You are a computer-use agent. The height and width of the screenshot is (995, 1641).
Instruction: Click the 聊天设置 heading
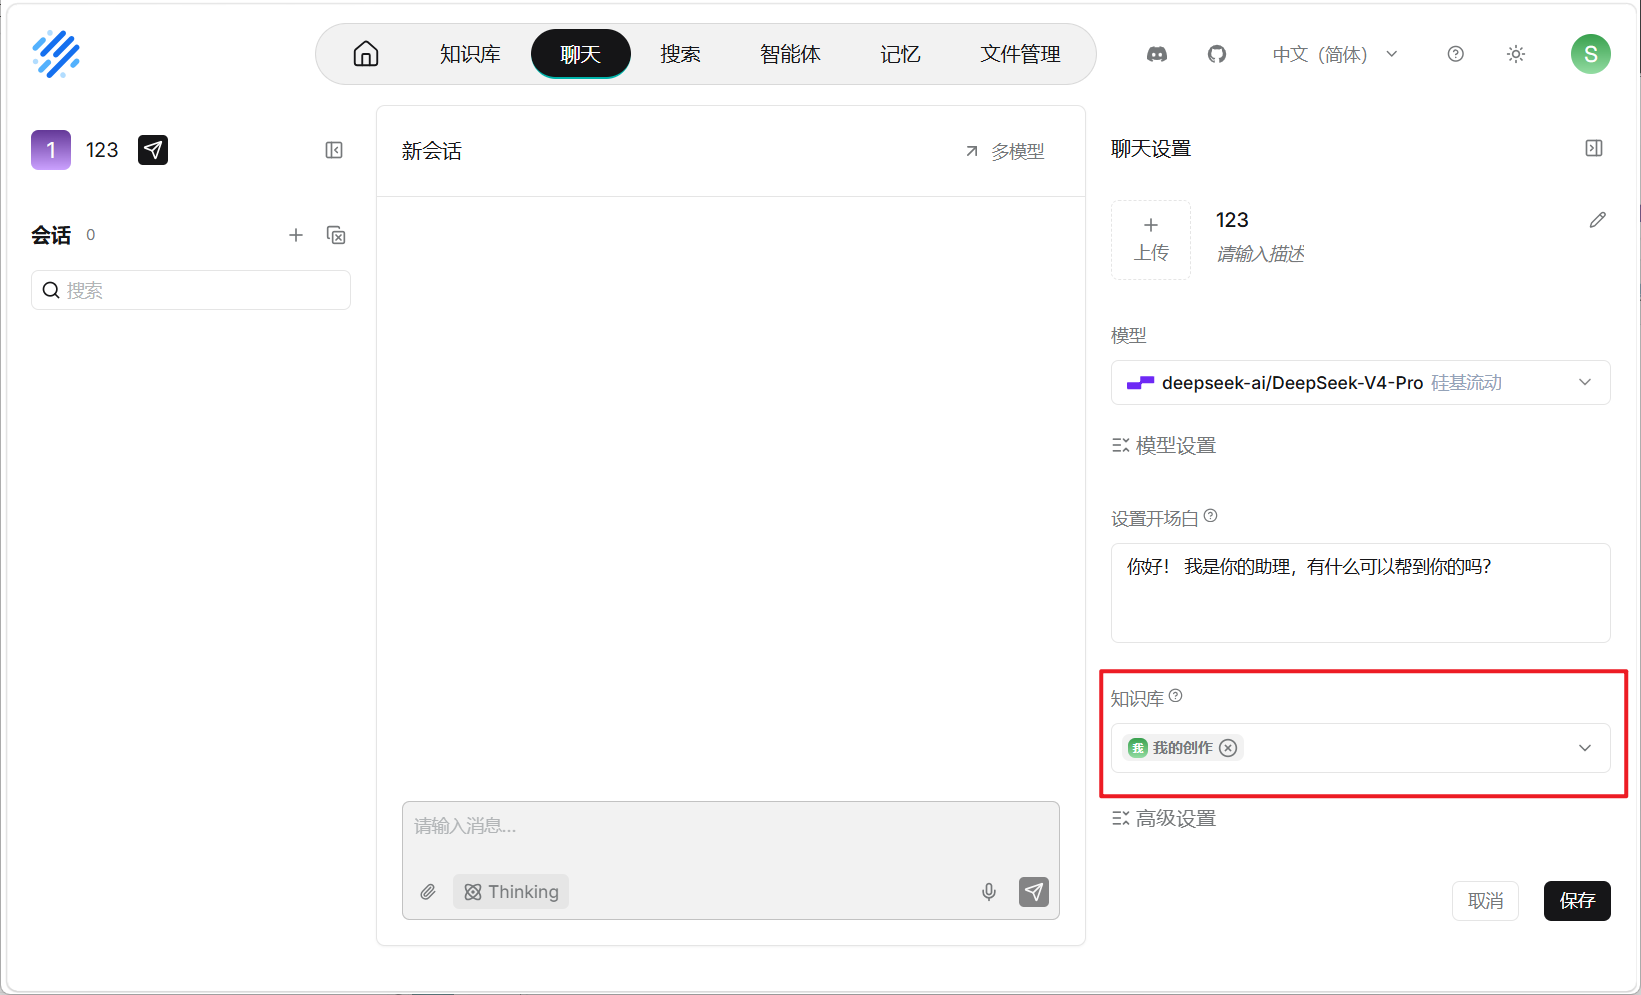pos(1151,149)
